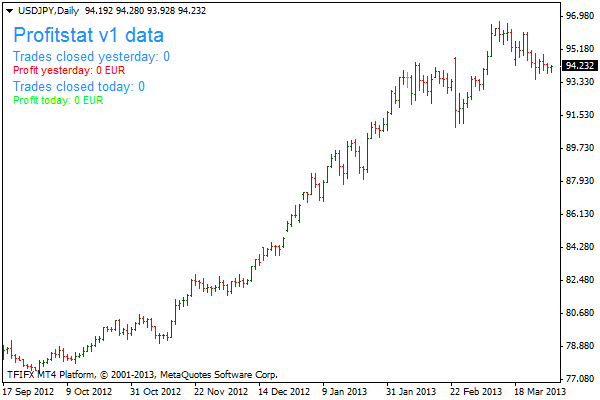
Task: Click the Trades closed yesterday label
Action: [x=91, y=57]
